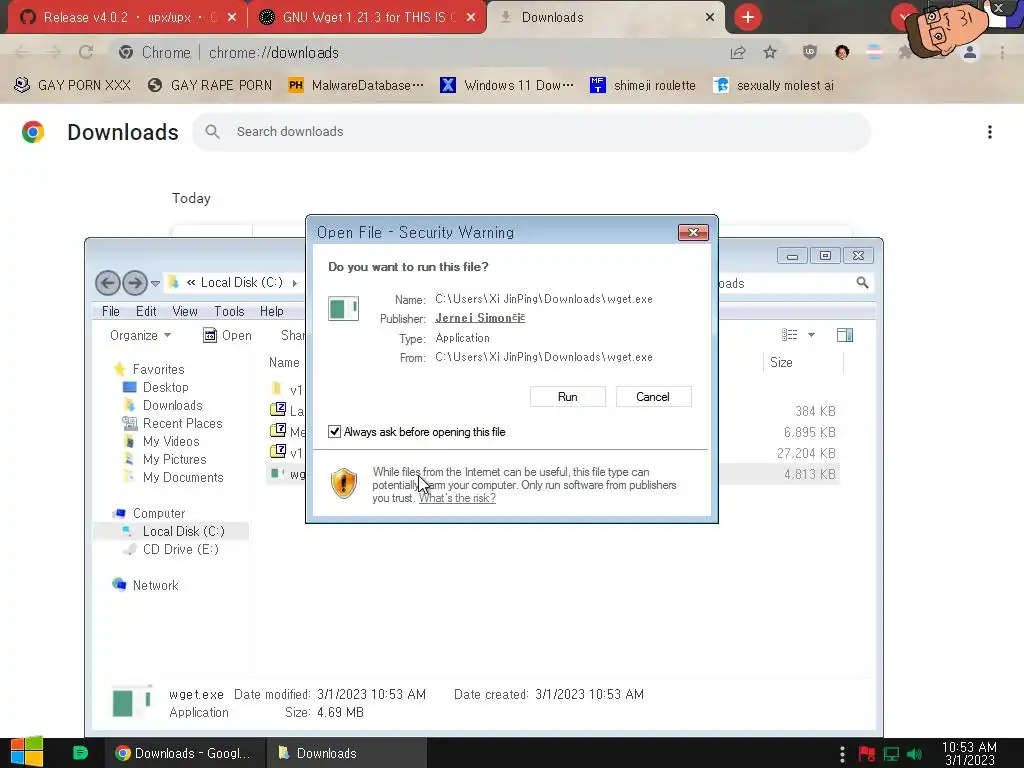This screenshot has height=768, width=1024.
Task: Bookmark this page with the star icon
Action: click(770, 52)
